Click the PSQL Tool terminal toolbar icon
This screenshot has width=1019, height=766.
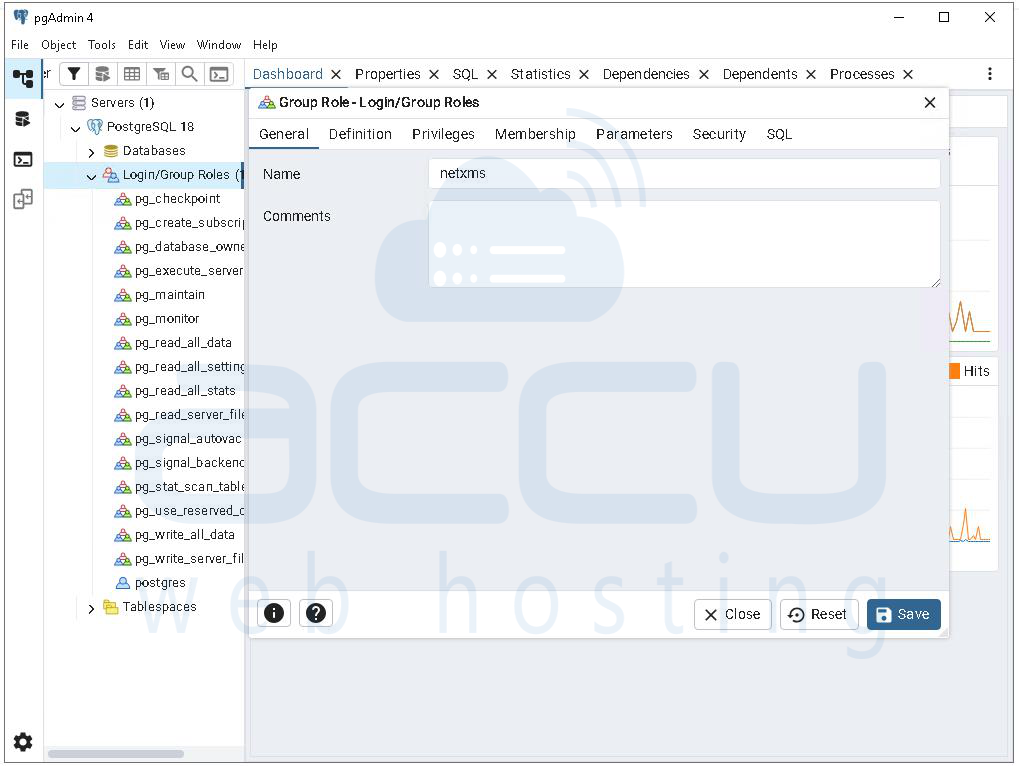pos(219,74)
